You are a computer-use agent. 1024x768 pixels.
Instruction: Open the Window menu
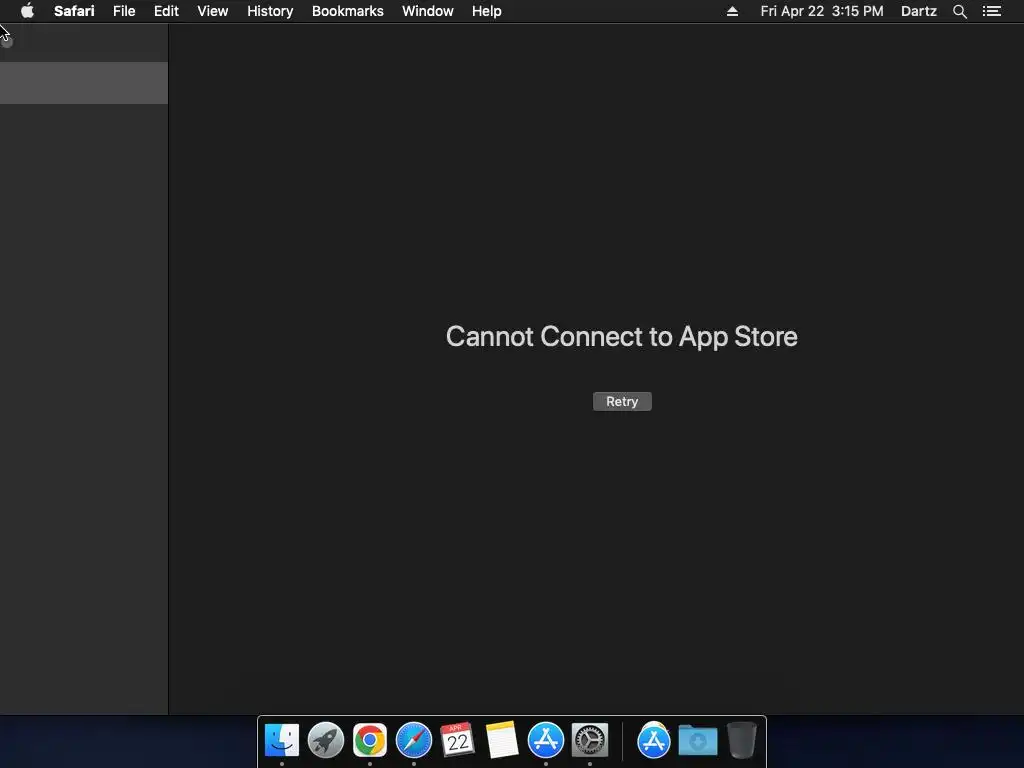(x=428, y=11)
